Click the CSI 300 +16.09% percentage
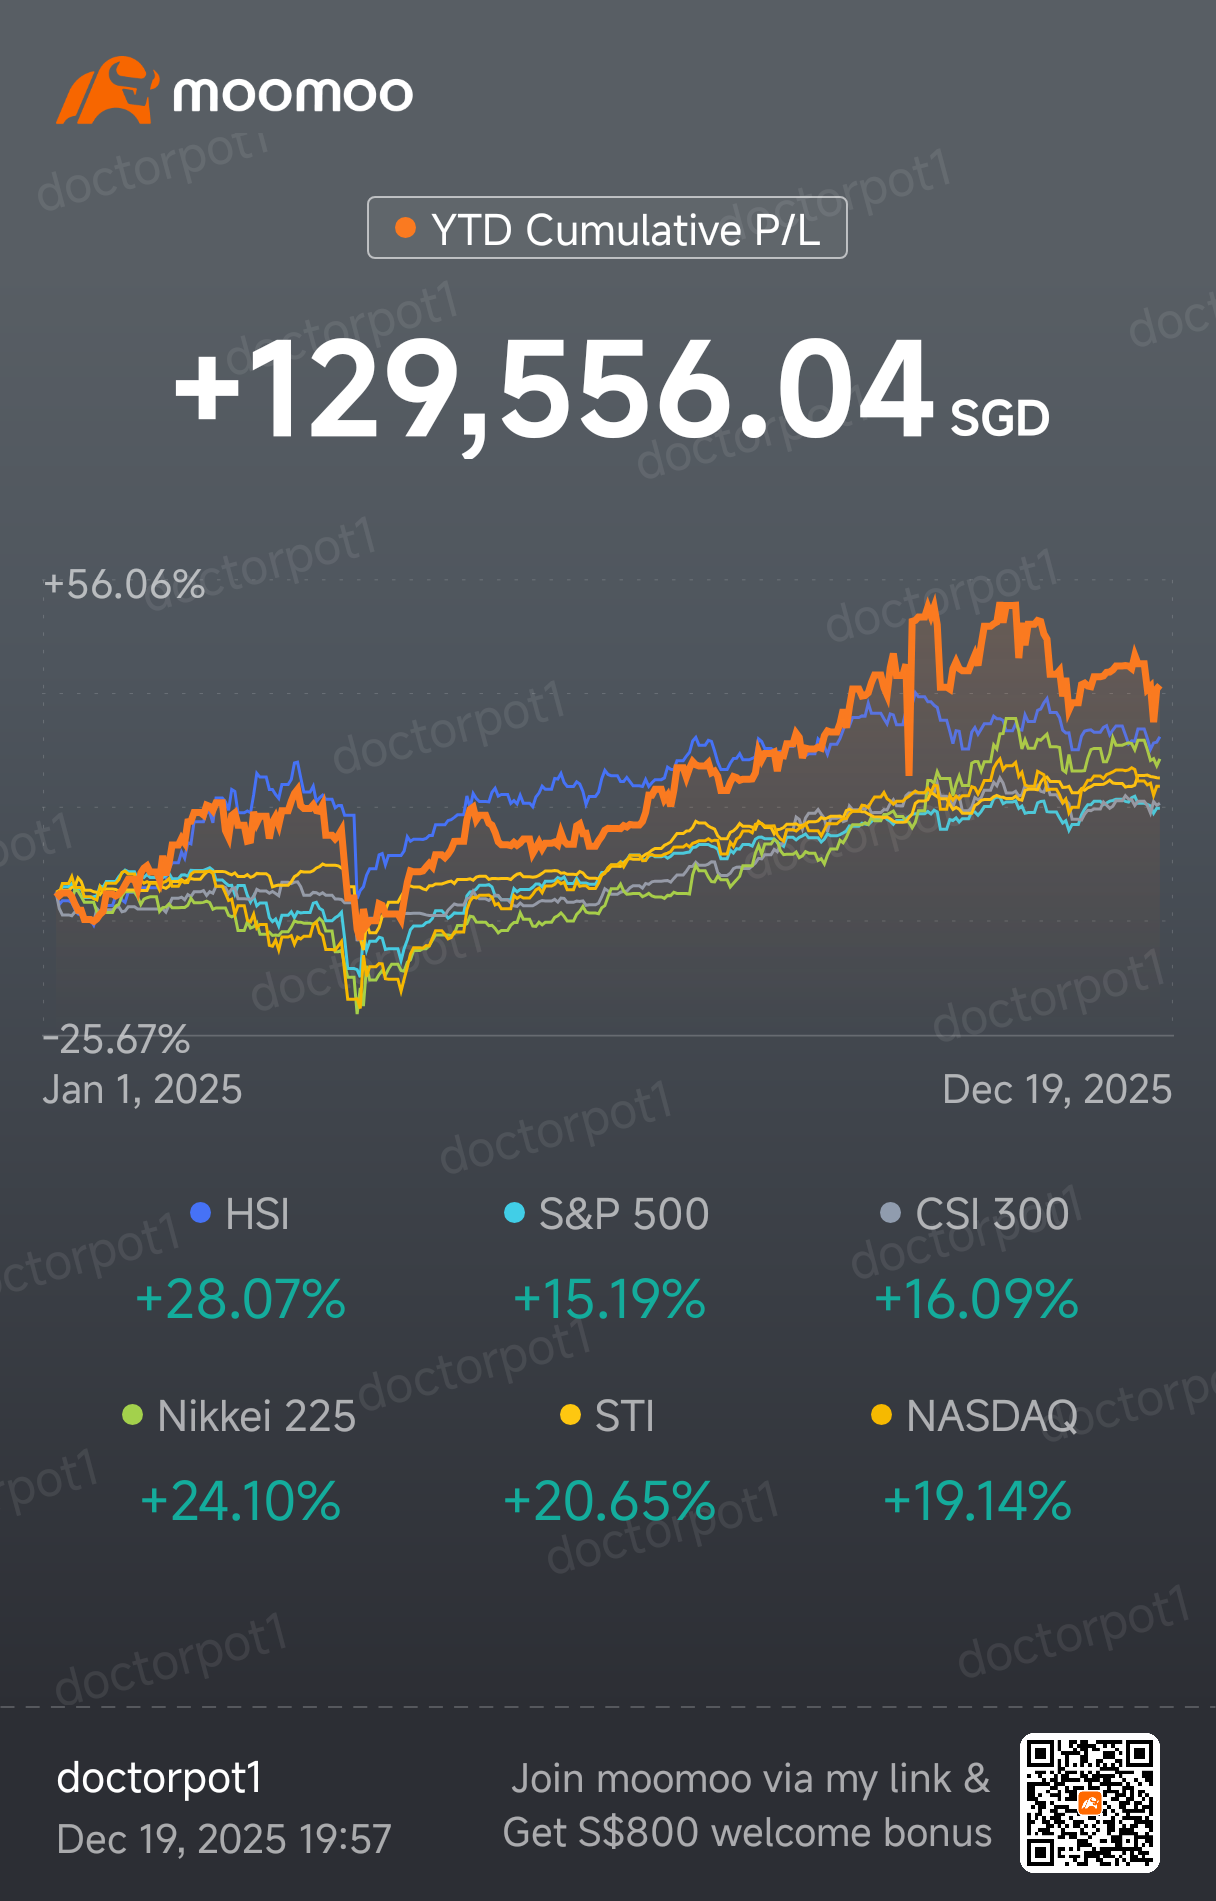This screenshot has height=1901, width=1216. [x=976, y=1299]
